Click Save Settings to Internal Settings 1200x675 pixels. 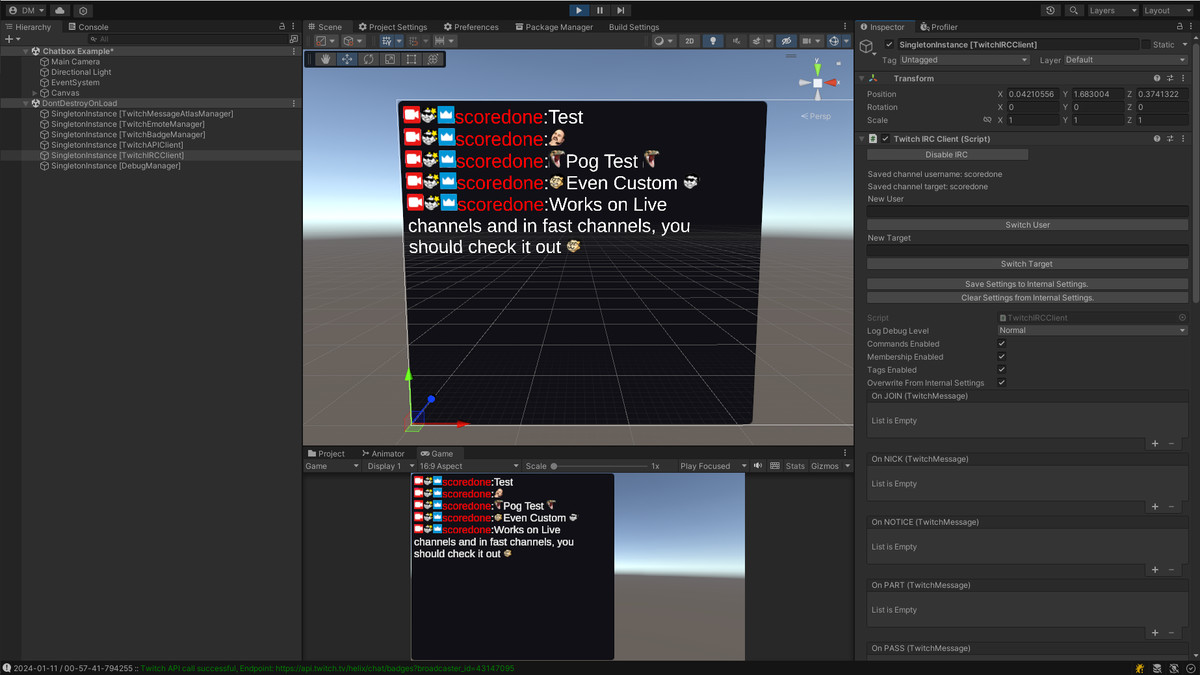(1027, 284)
